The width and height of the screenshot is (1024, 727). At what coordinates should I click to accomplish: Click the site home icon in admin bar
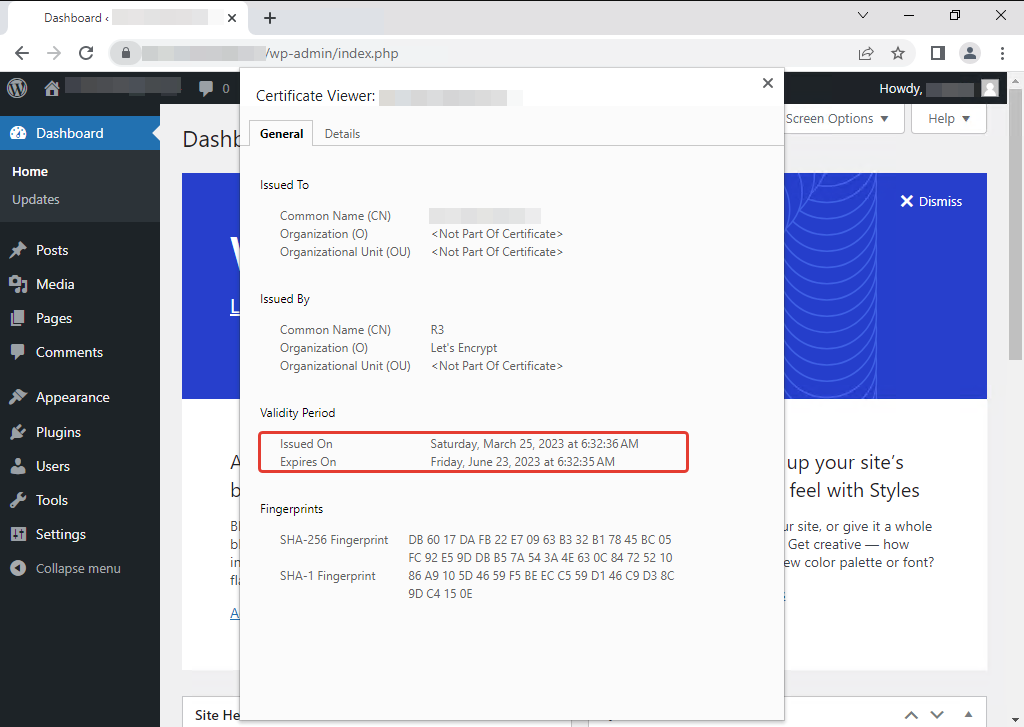[52, 88]
